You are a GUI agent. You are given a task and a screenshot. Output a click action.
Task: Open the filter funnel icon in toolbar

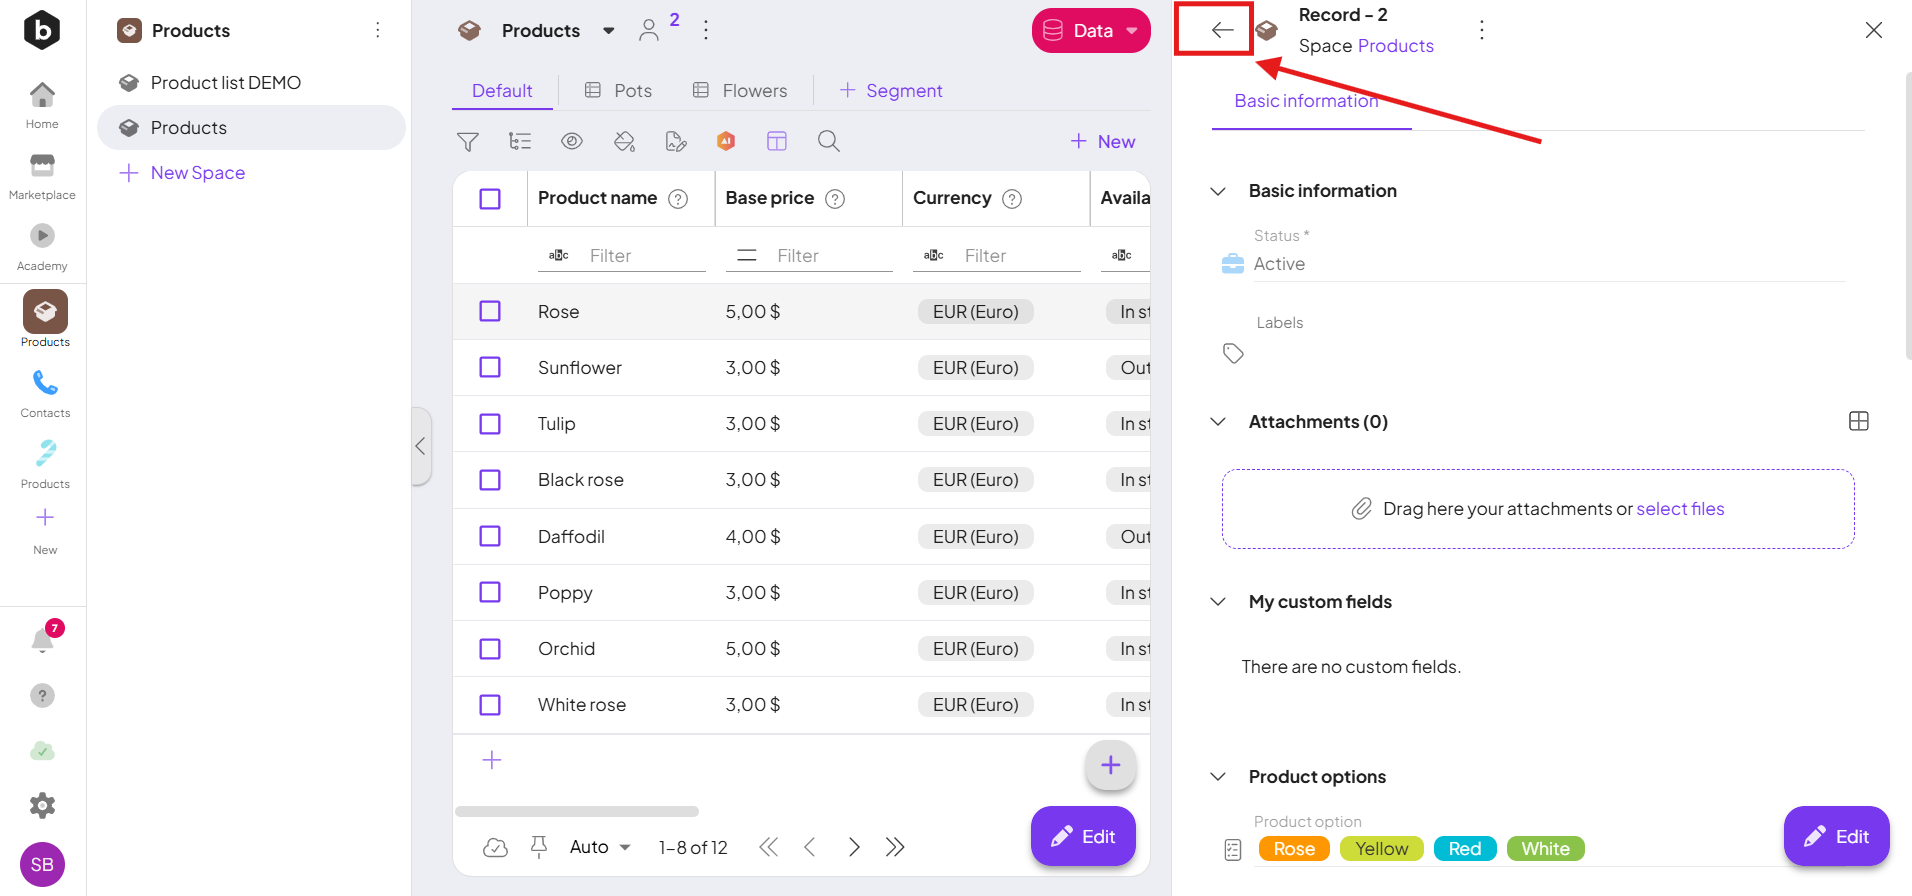467,142
